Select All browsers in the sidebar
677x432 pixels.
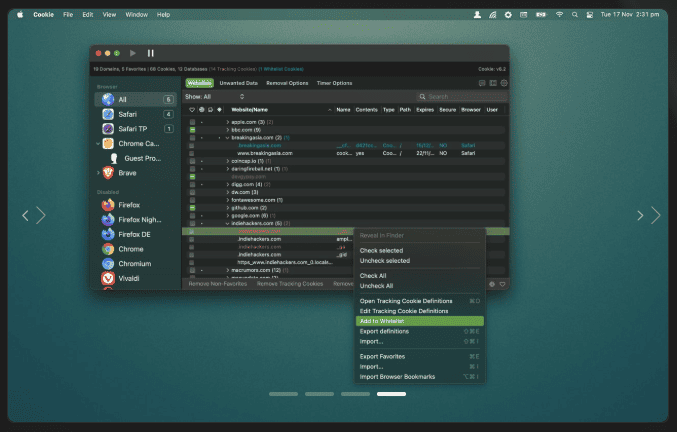pos(136,100)
